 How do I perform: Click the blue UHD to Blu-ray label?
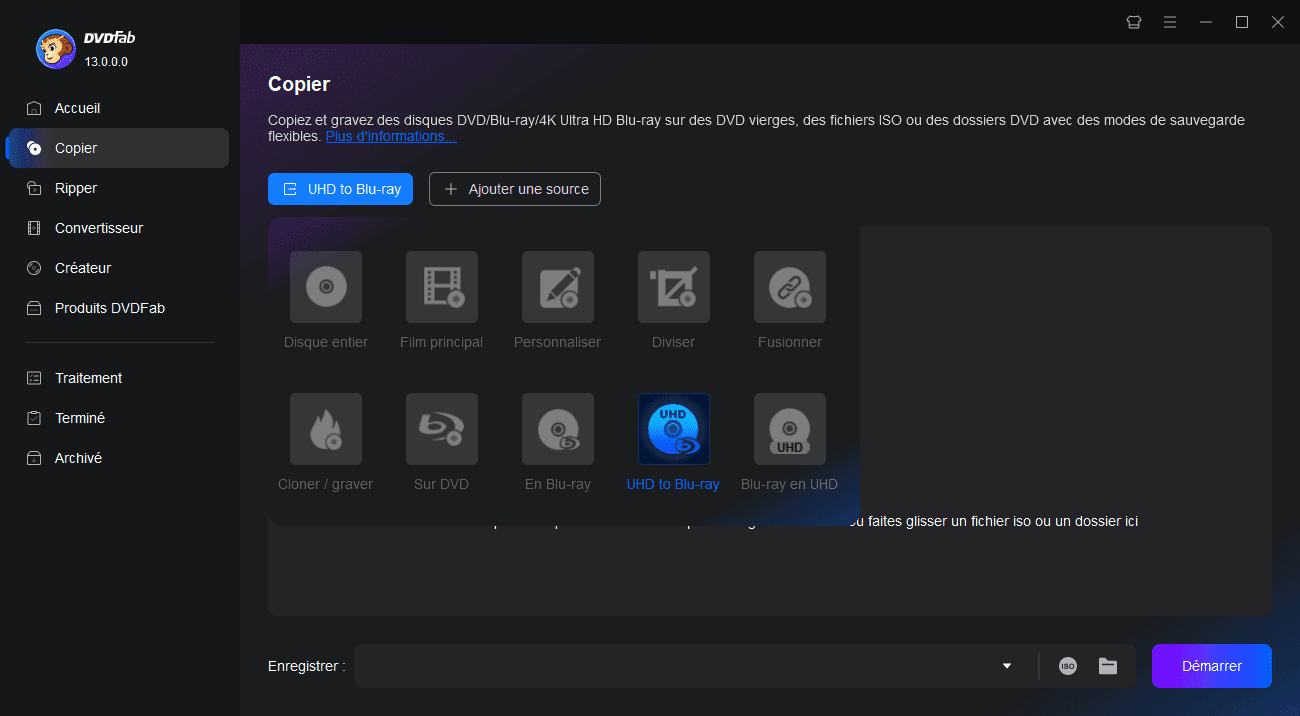coord(673,484)
